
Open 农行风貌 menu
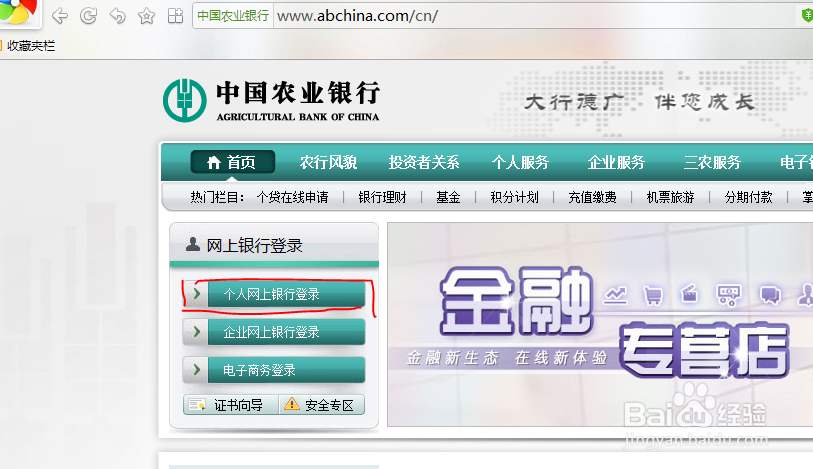click(x=328, y=162)
